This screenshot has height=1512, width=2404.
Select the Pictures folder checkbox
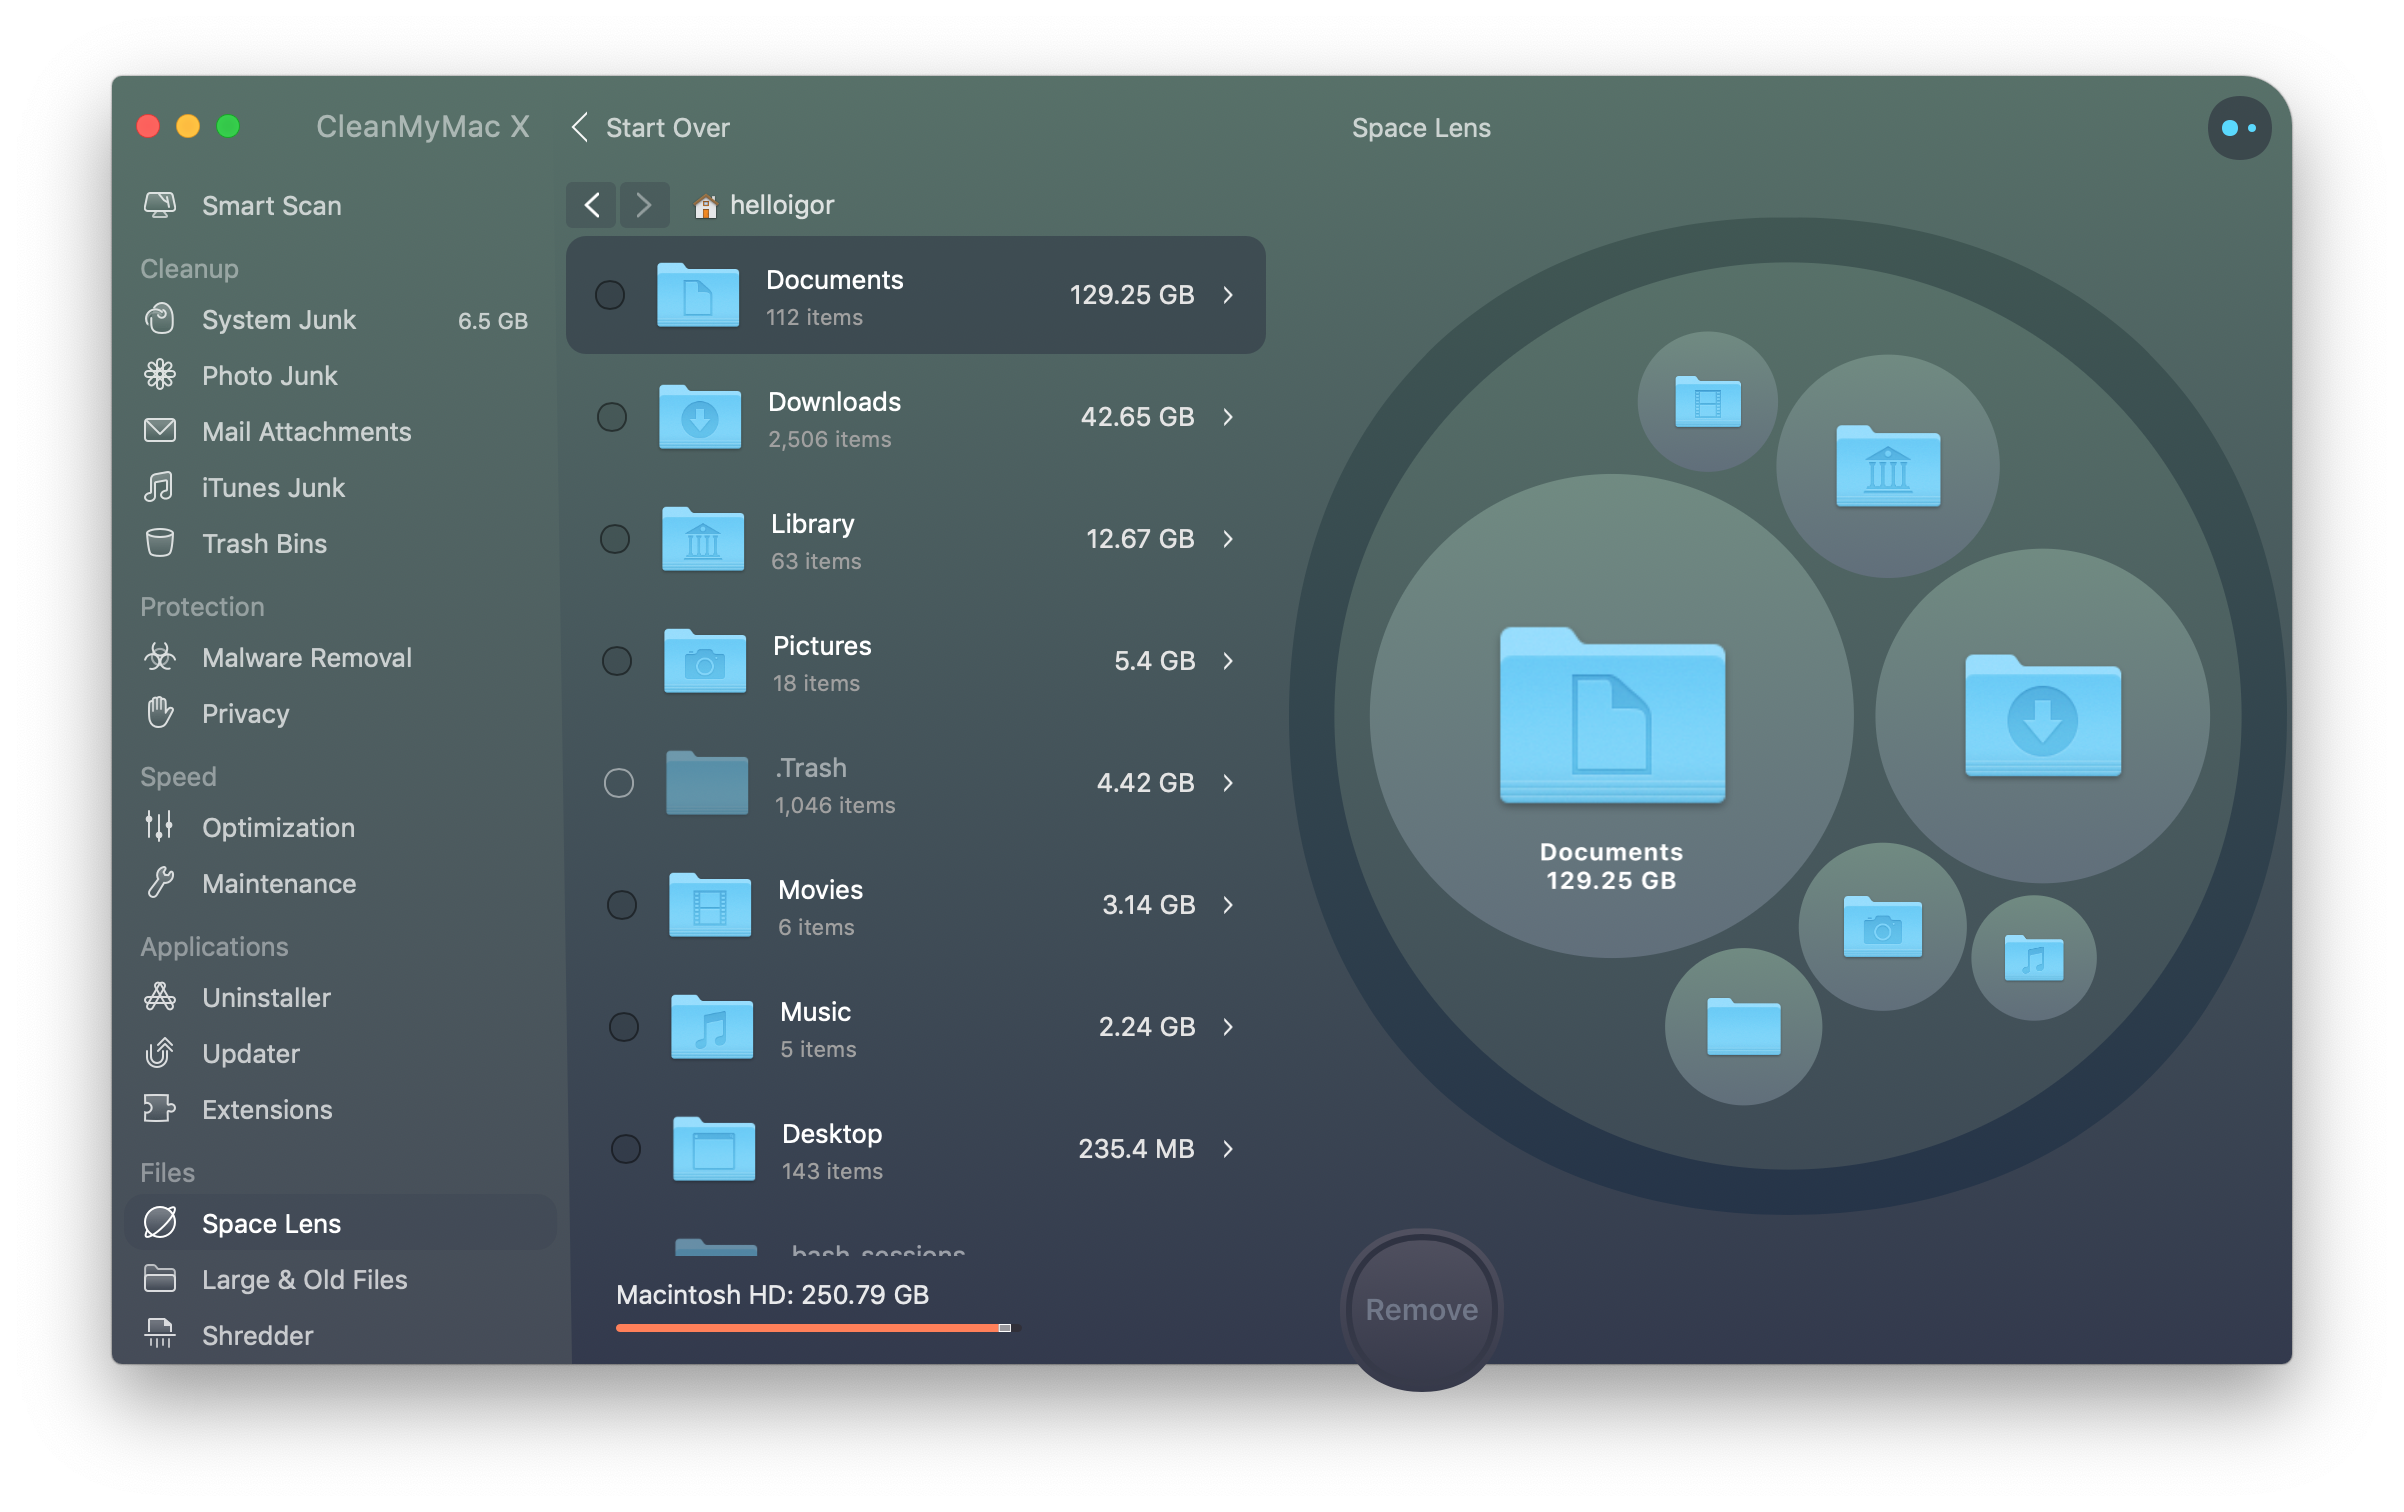click(616, 661)
